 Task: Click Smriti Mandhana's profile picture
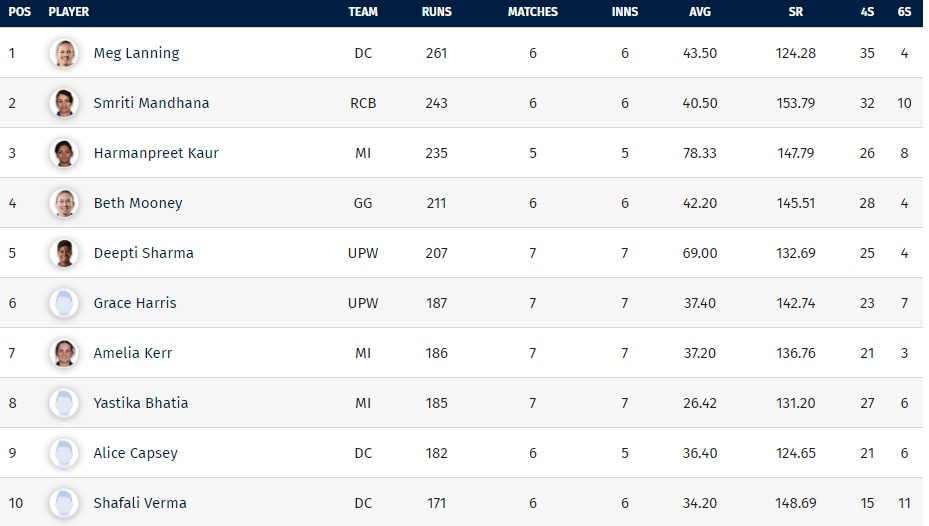pyautogui.click(x=64, y=103)
